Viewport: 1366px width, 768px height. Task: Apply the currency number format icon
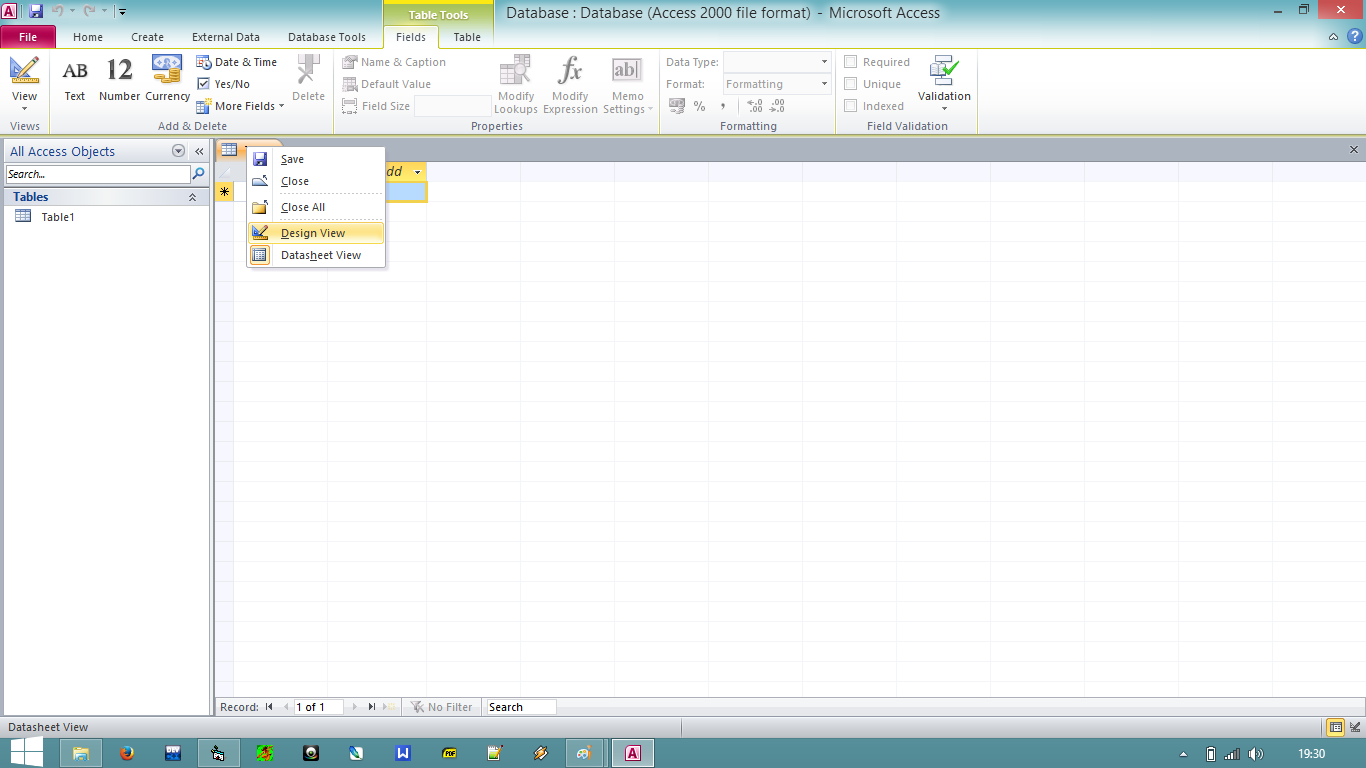677,106
